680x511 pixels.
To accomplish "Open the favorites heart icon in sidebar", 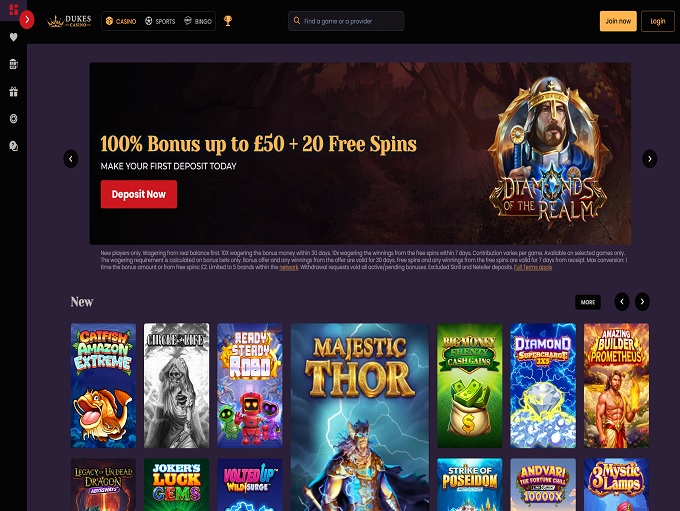I will (13, 37).
